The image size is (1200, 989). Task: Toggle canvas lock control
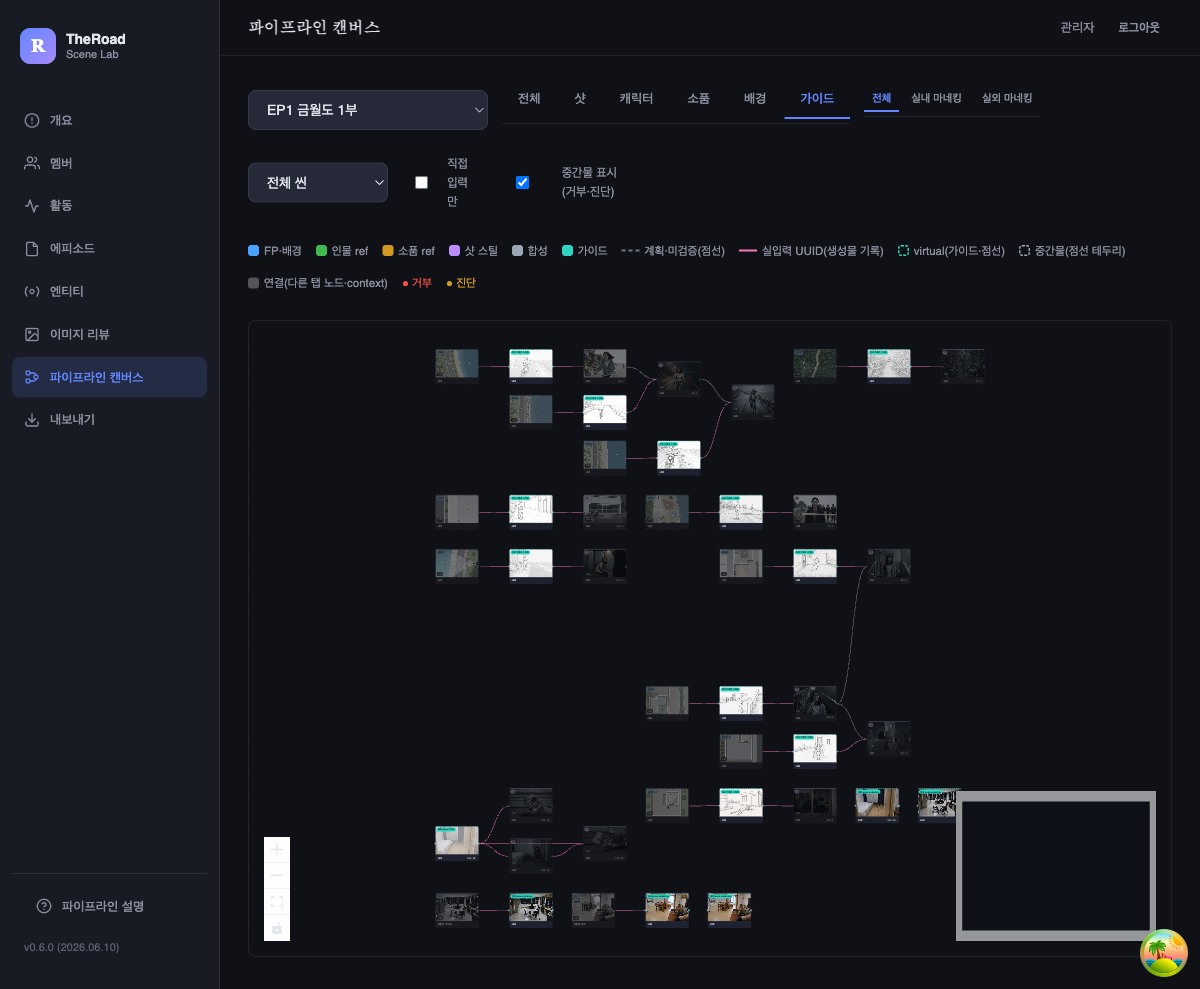point(277,928)
